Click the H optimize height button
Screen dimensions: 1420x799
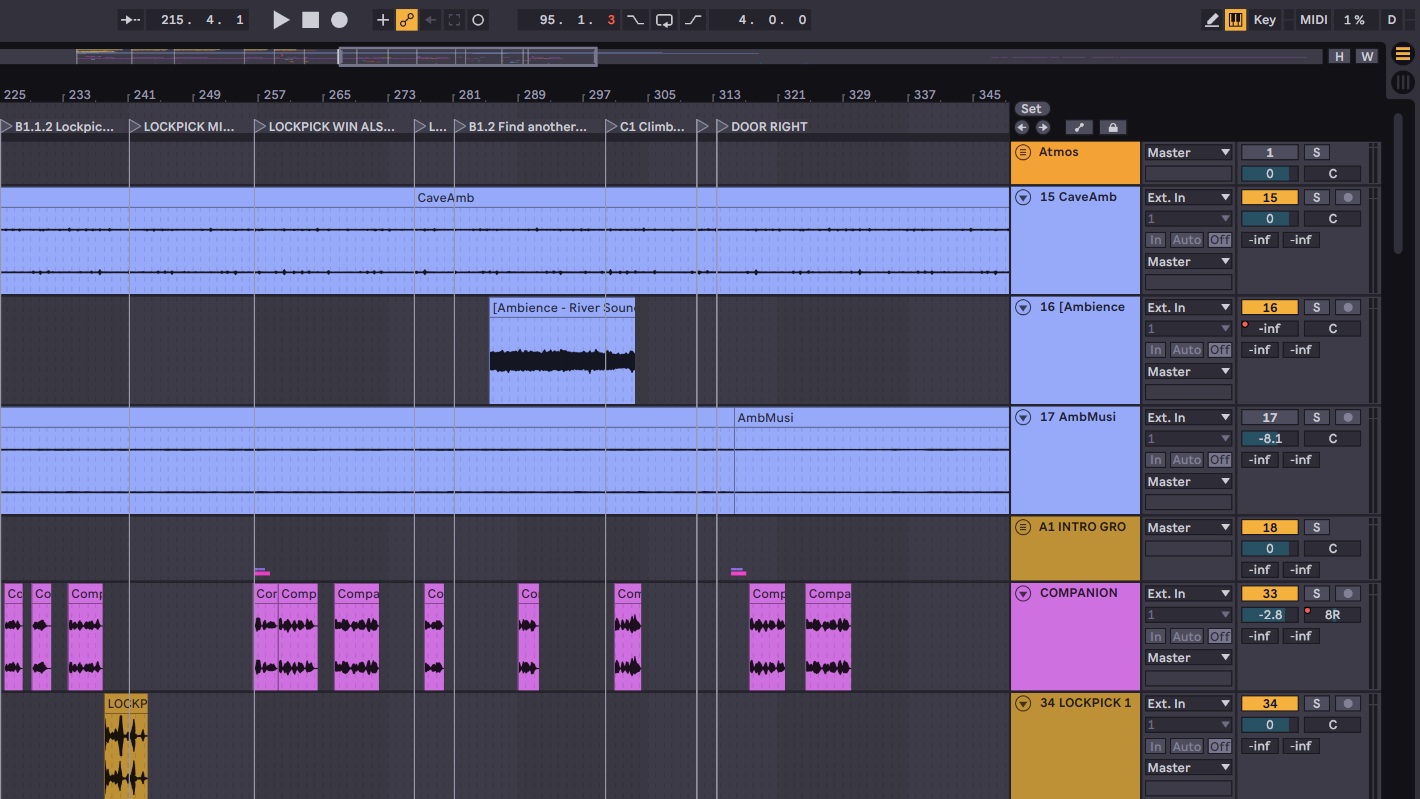coord(1339,56)
